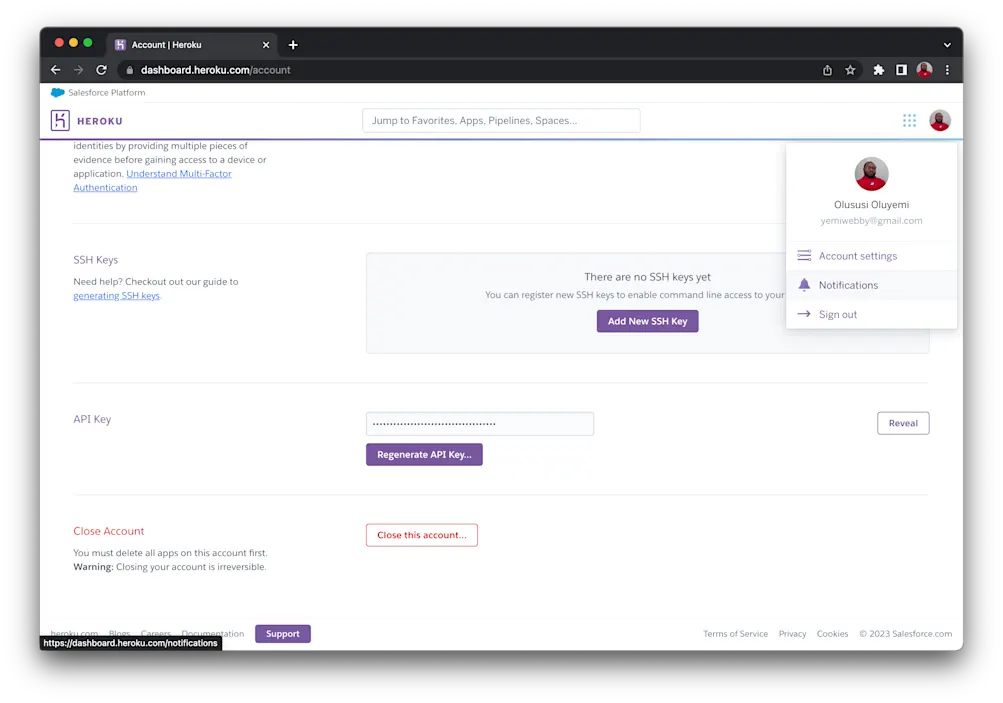Click Add New SSH Key button
Screen dimensions: 1003x703
(x=647, y=321)
